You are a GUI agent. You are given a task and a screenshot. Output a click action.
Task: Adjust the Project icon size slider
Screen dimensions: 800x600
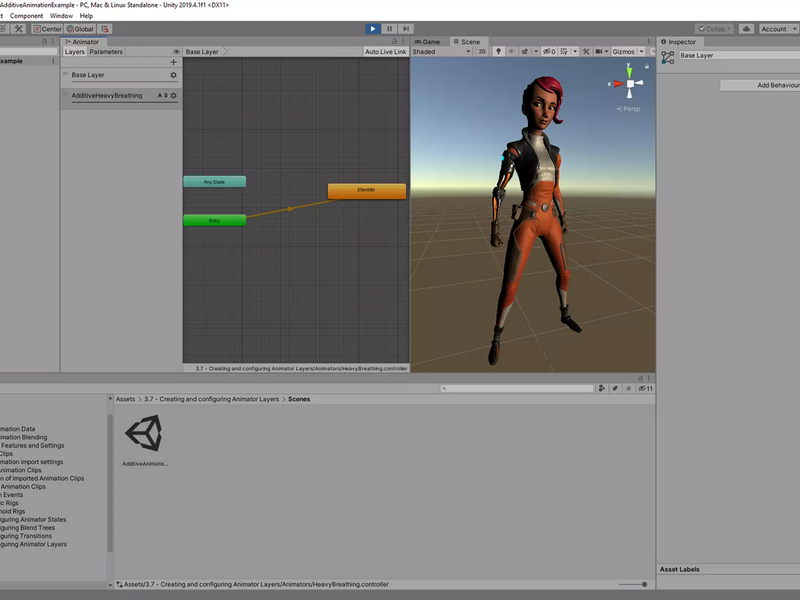coord(633,585)
